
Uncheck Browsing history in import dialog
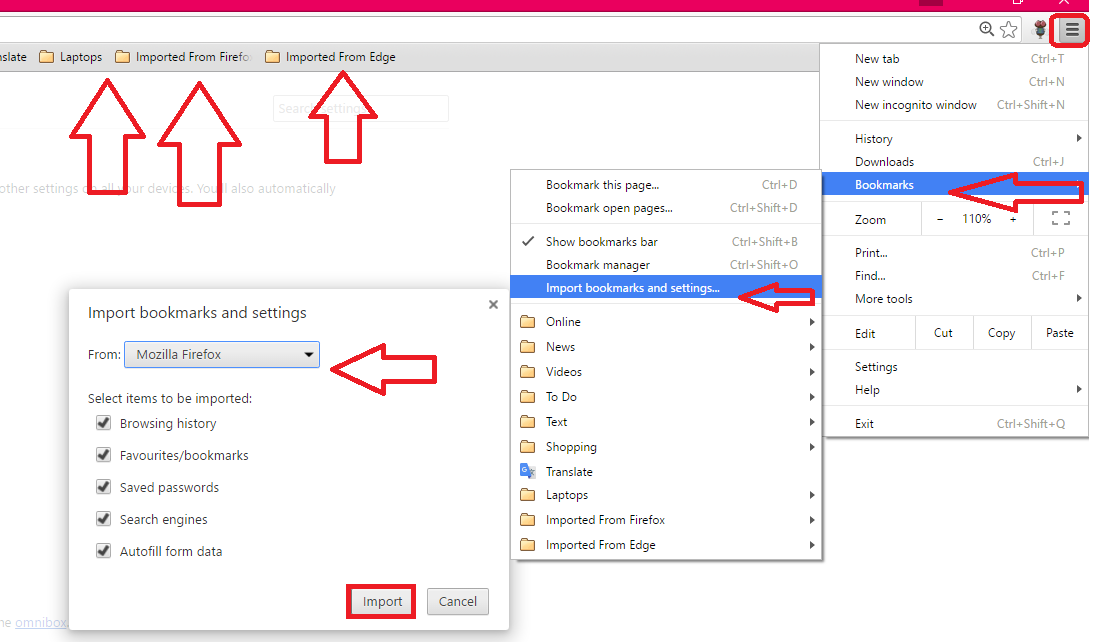tap(103, 422)
